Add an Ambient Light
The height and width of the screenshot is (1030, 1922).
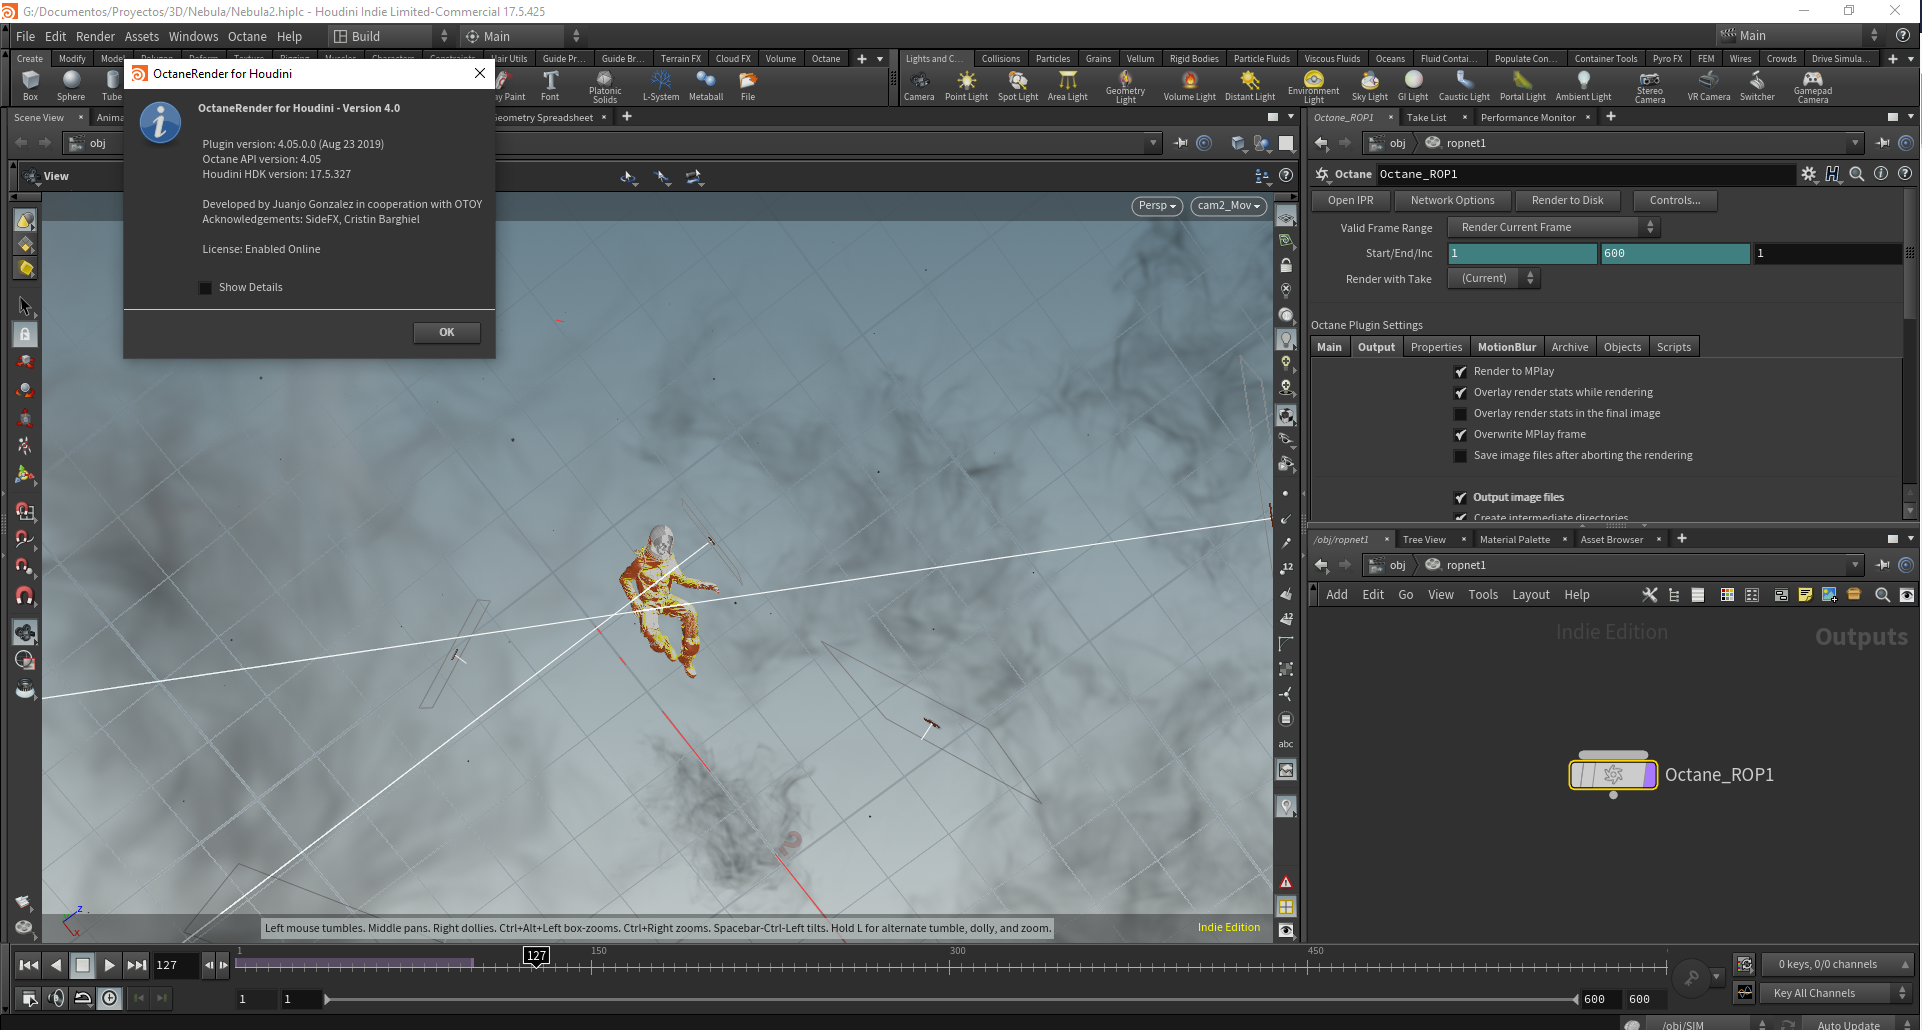[x=1584, y=85]
